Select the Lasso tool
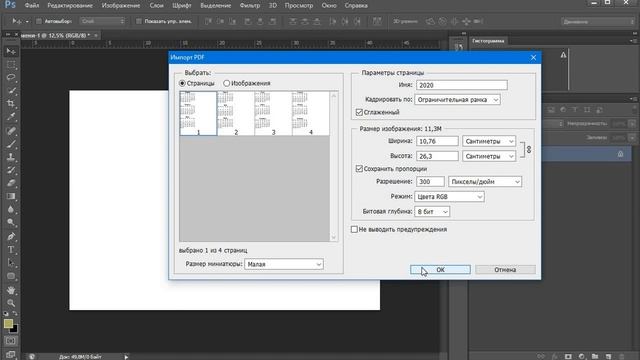Viewport: 640px width, 360px height. pos(11,78)
